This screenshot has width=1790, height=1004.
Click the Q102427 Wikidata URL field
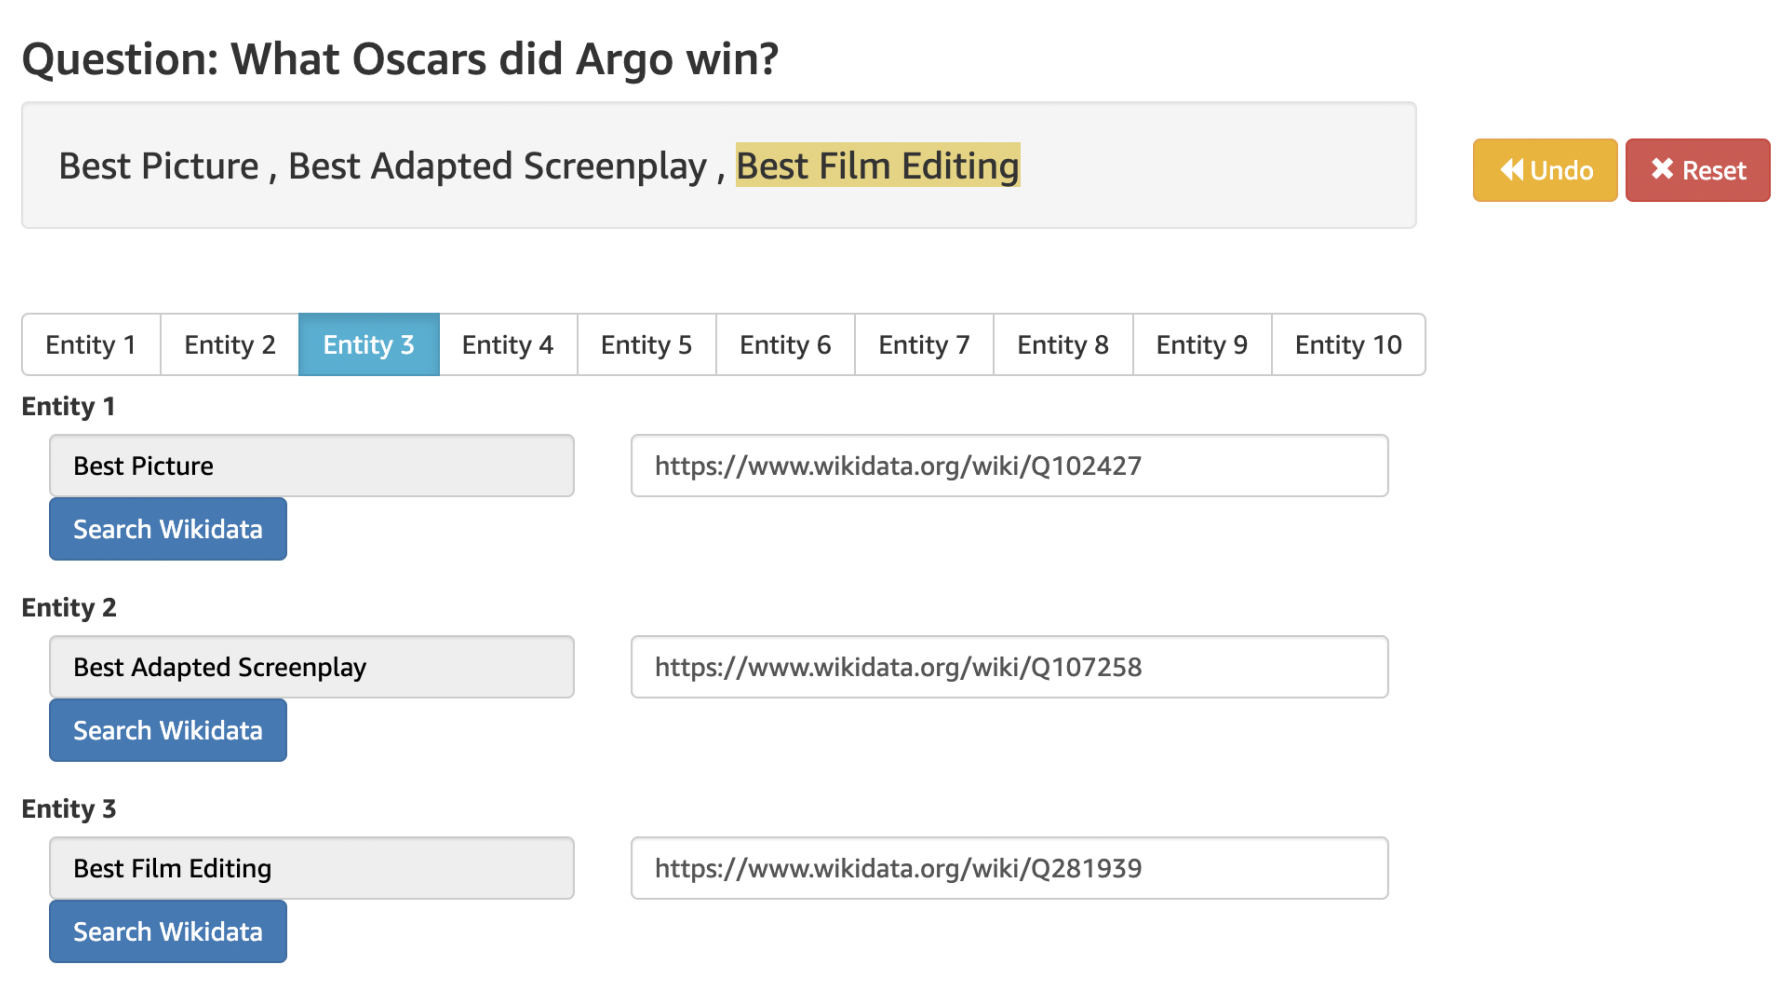1009,466
